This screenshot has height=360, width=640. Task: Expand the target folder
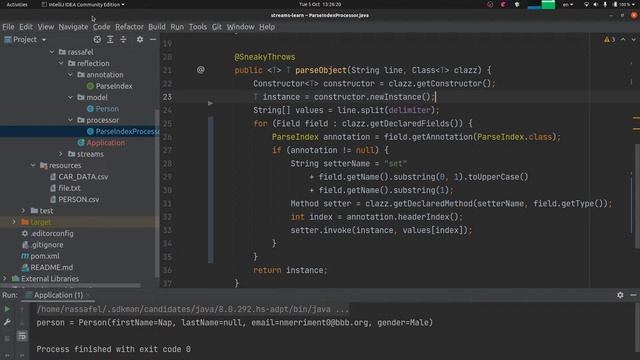point(14,222)
